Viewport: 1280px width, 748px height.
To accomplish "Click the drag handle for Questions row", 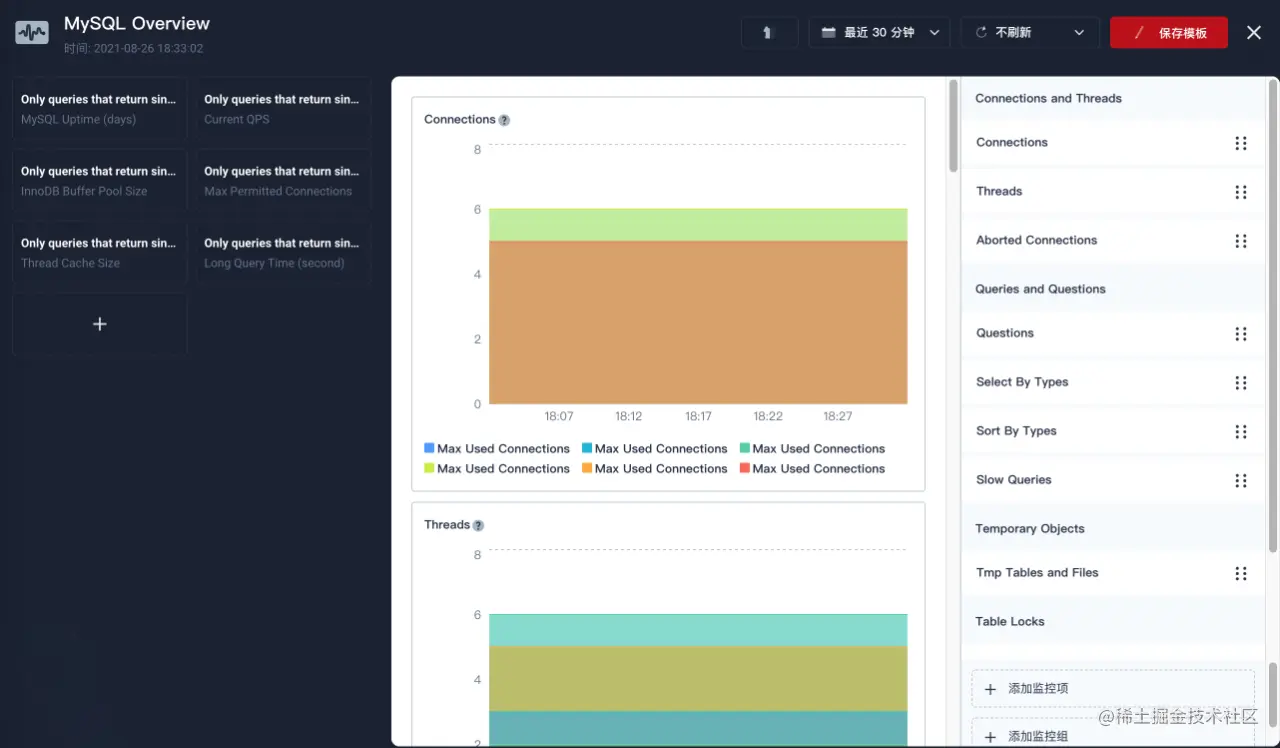I will (1241, 334).
